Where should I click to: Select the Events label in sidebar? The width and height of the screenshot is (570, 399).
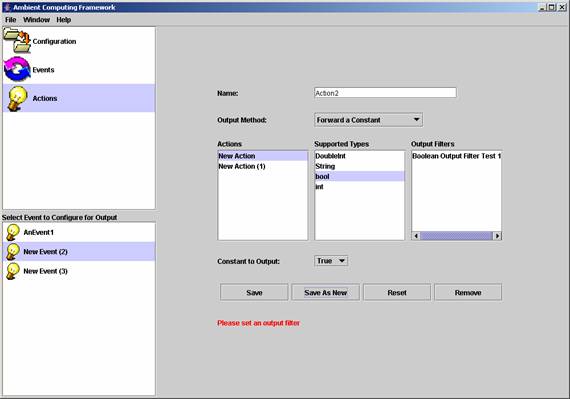tap(43, 70)
